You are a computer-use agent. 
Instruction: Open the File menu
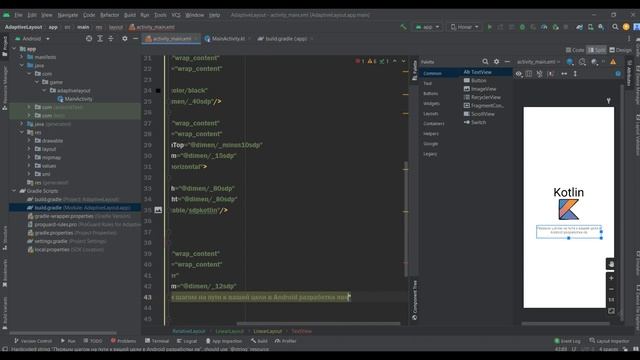[18, 15]
